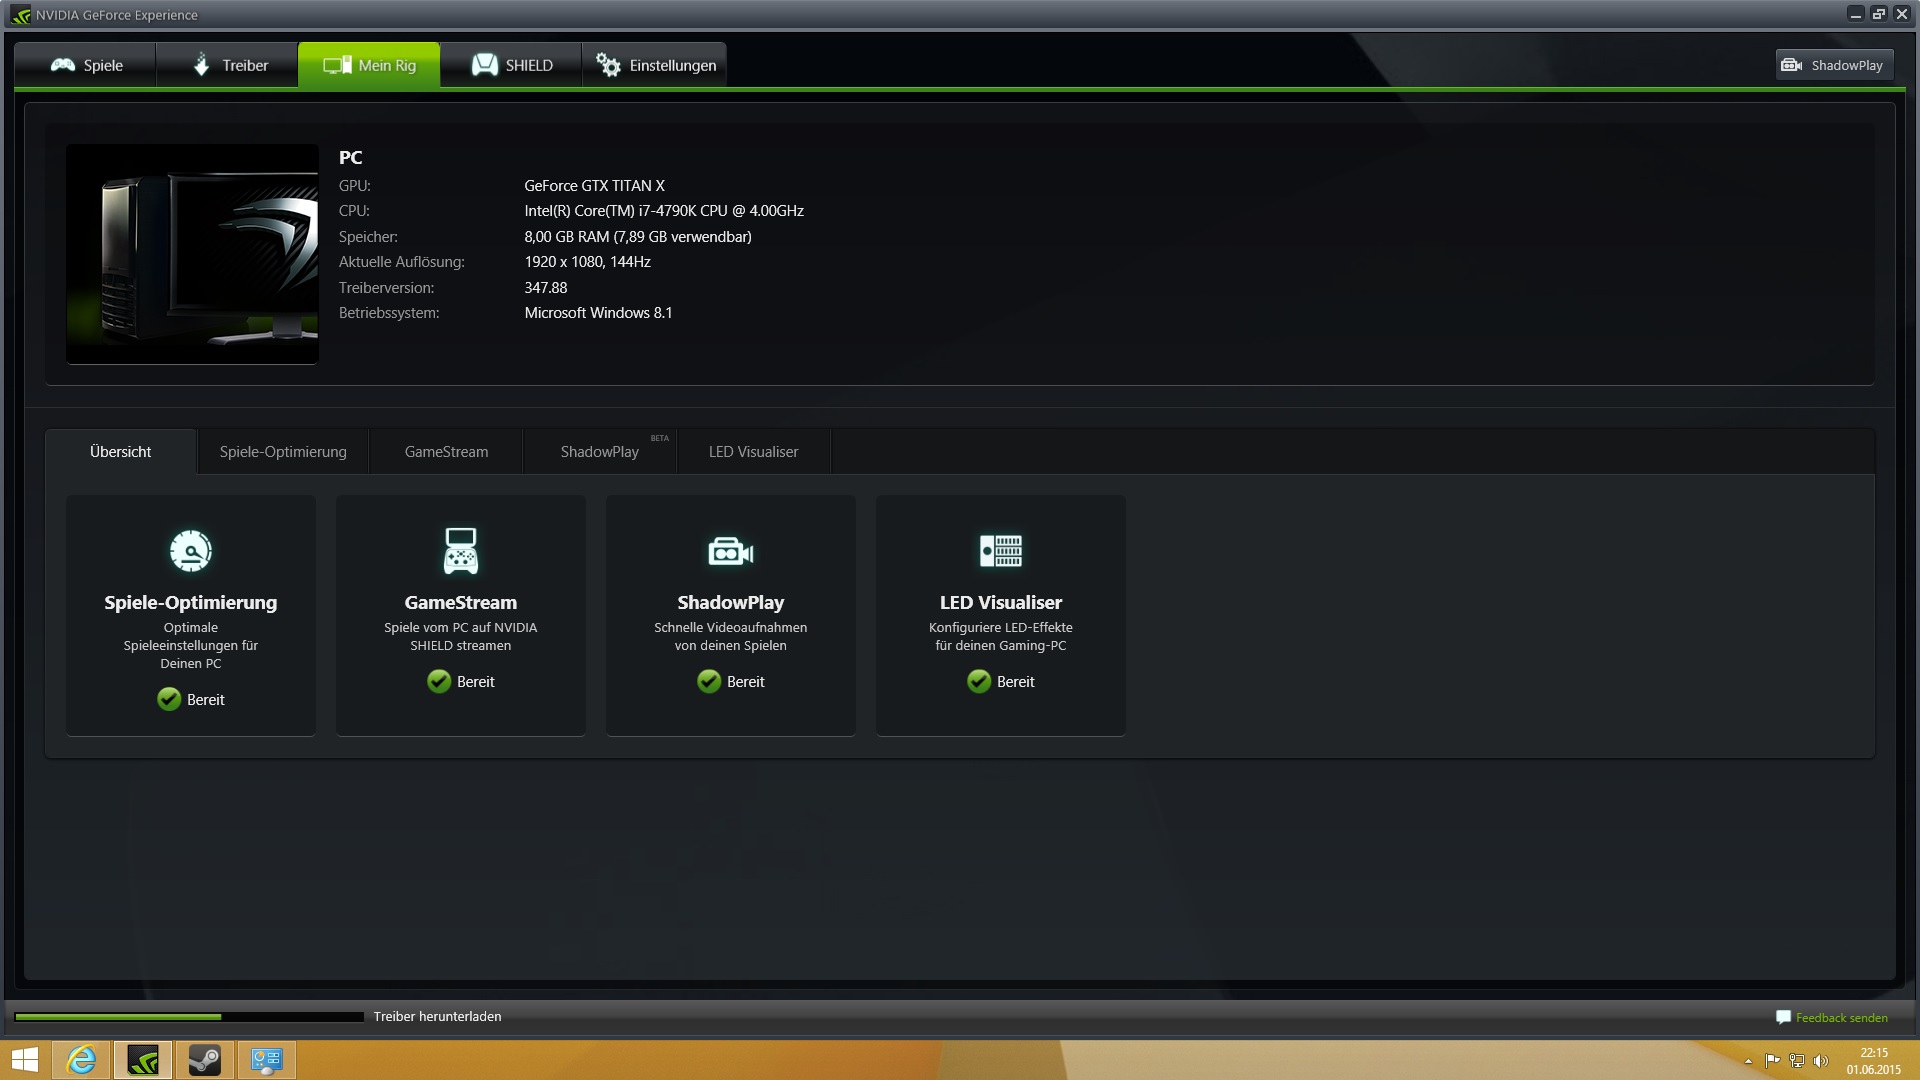Click the ShadowPlay button camera icon
This screenshot has width=1920, height=1080.
pyautogui.click(x=1792, y=65)
